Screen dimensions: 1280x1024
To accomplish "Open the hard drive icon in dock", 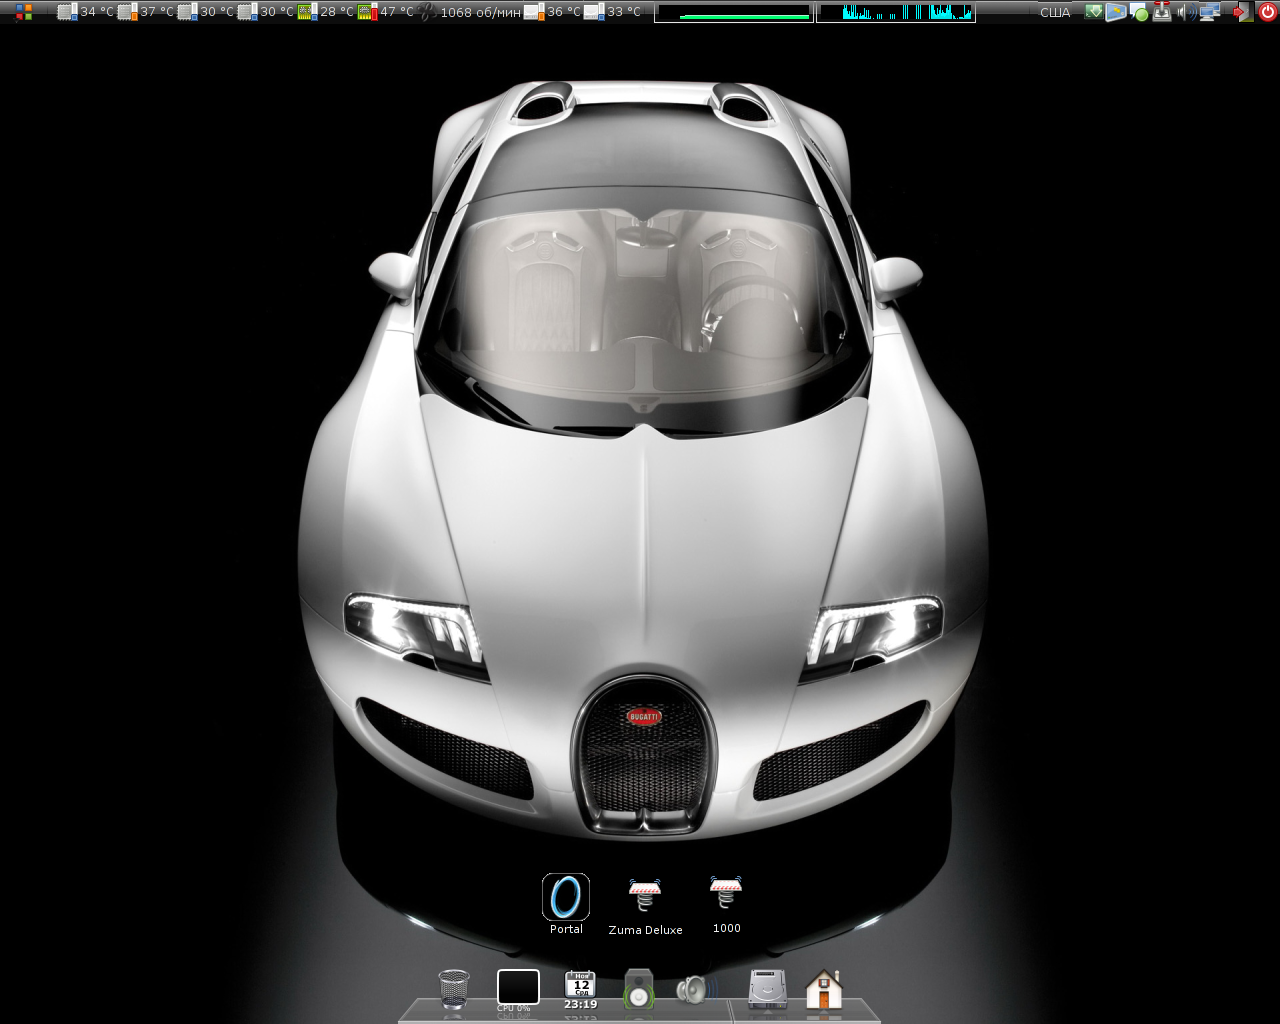I will (x=768, y=988).
